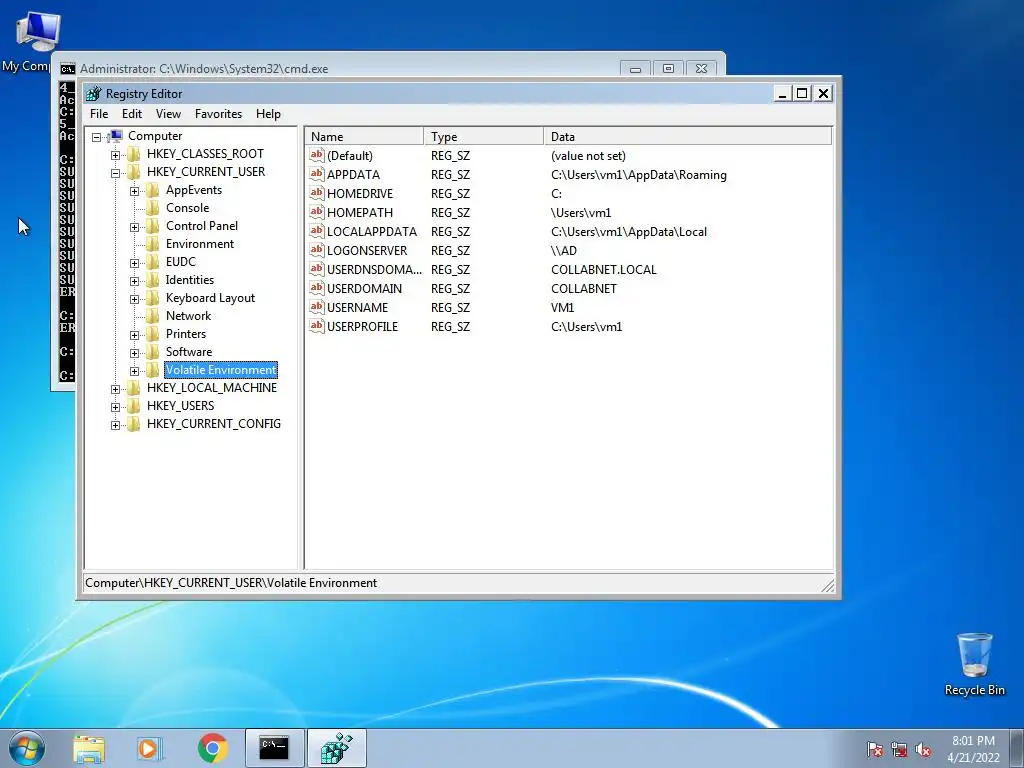Click the HKEY_LOCAL_MACHINE folder icon
The image size is (1024, 768).
134,388
